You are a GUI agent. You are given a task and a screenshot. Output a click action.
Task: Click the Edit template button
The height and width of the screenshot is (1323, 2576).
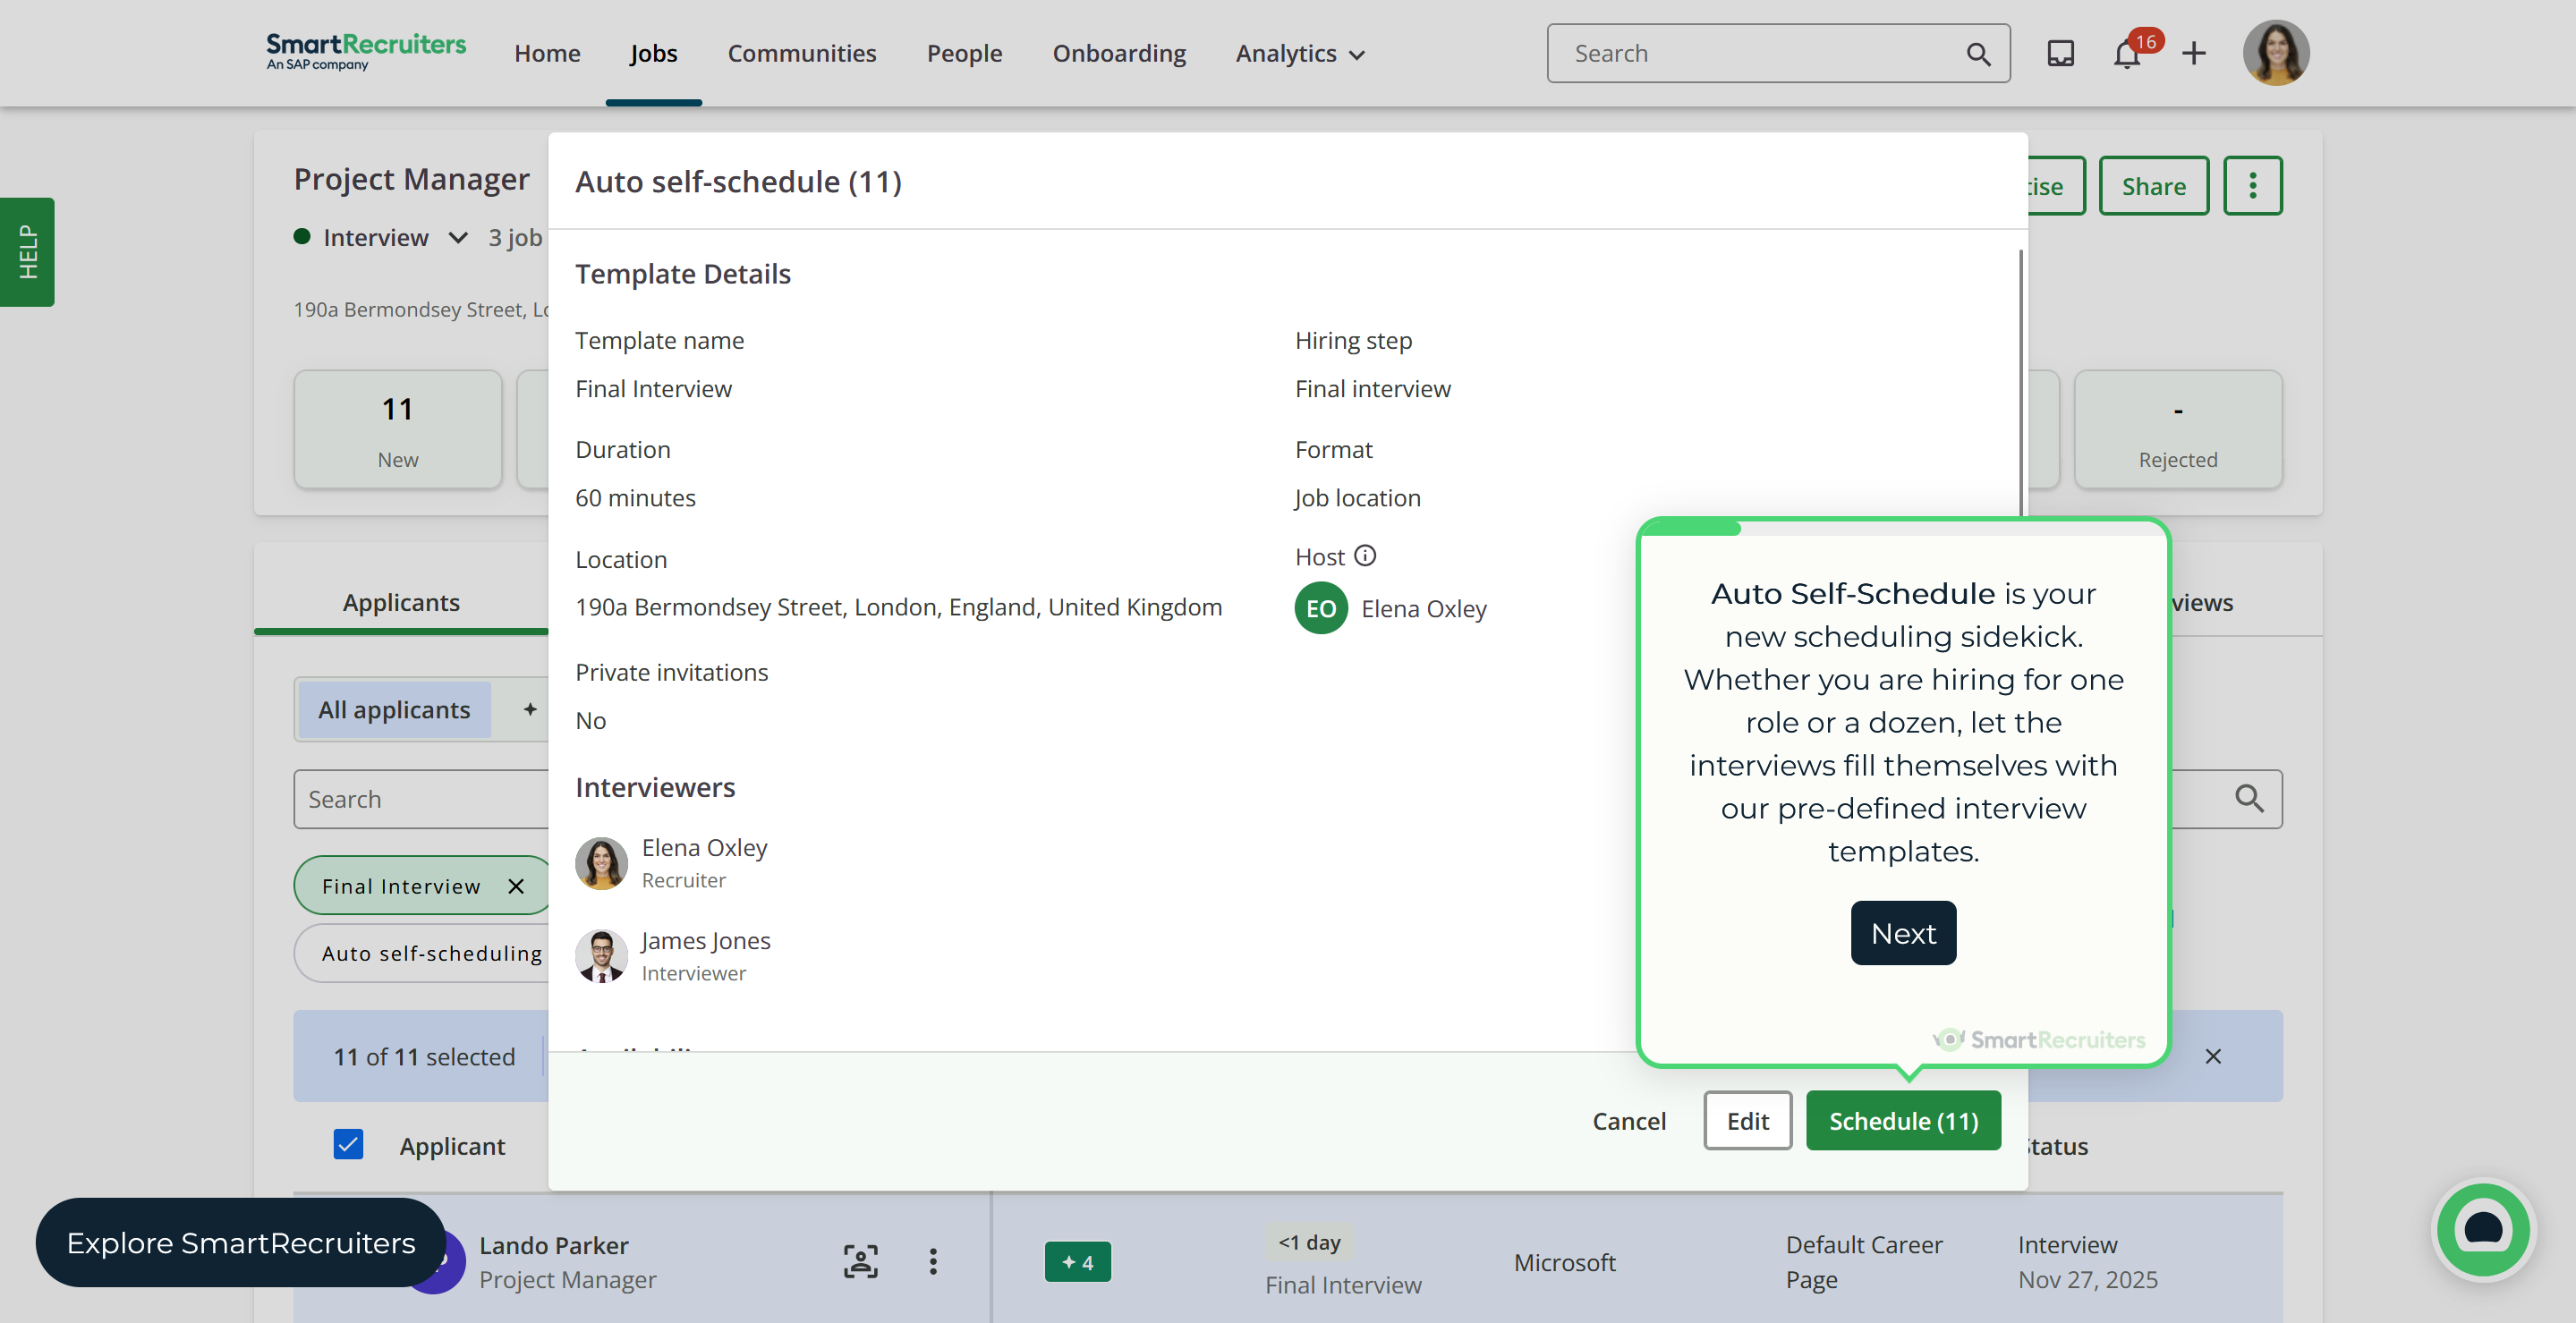(1747, 1121)
